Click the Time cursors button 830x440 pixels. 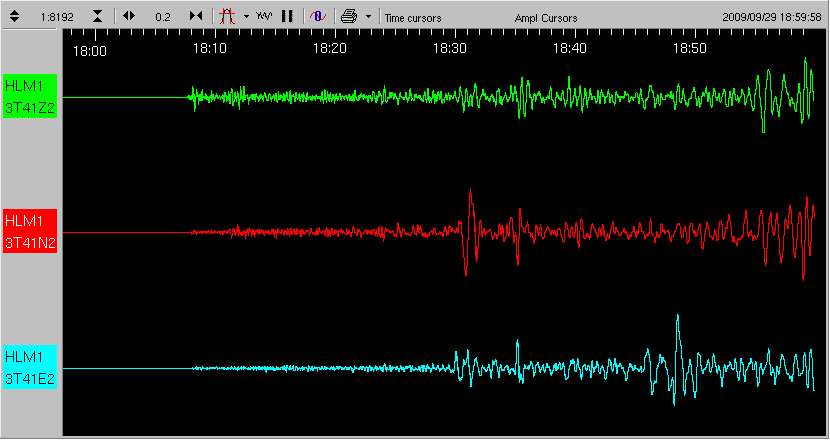pyautogui.click(x=413, y=17)
